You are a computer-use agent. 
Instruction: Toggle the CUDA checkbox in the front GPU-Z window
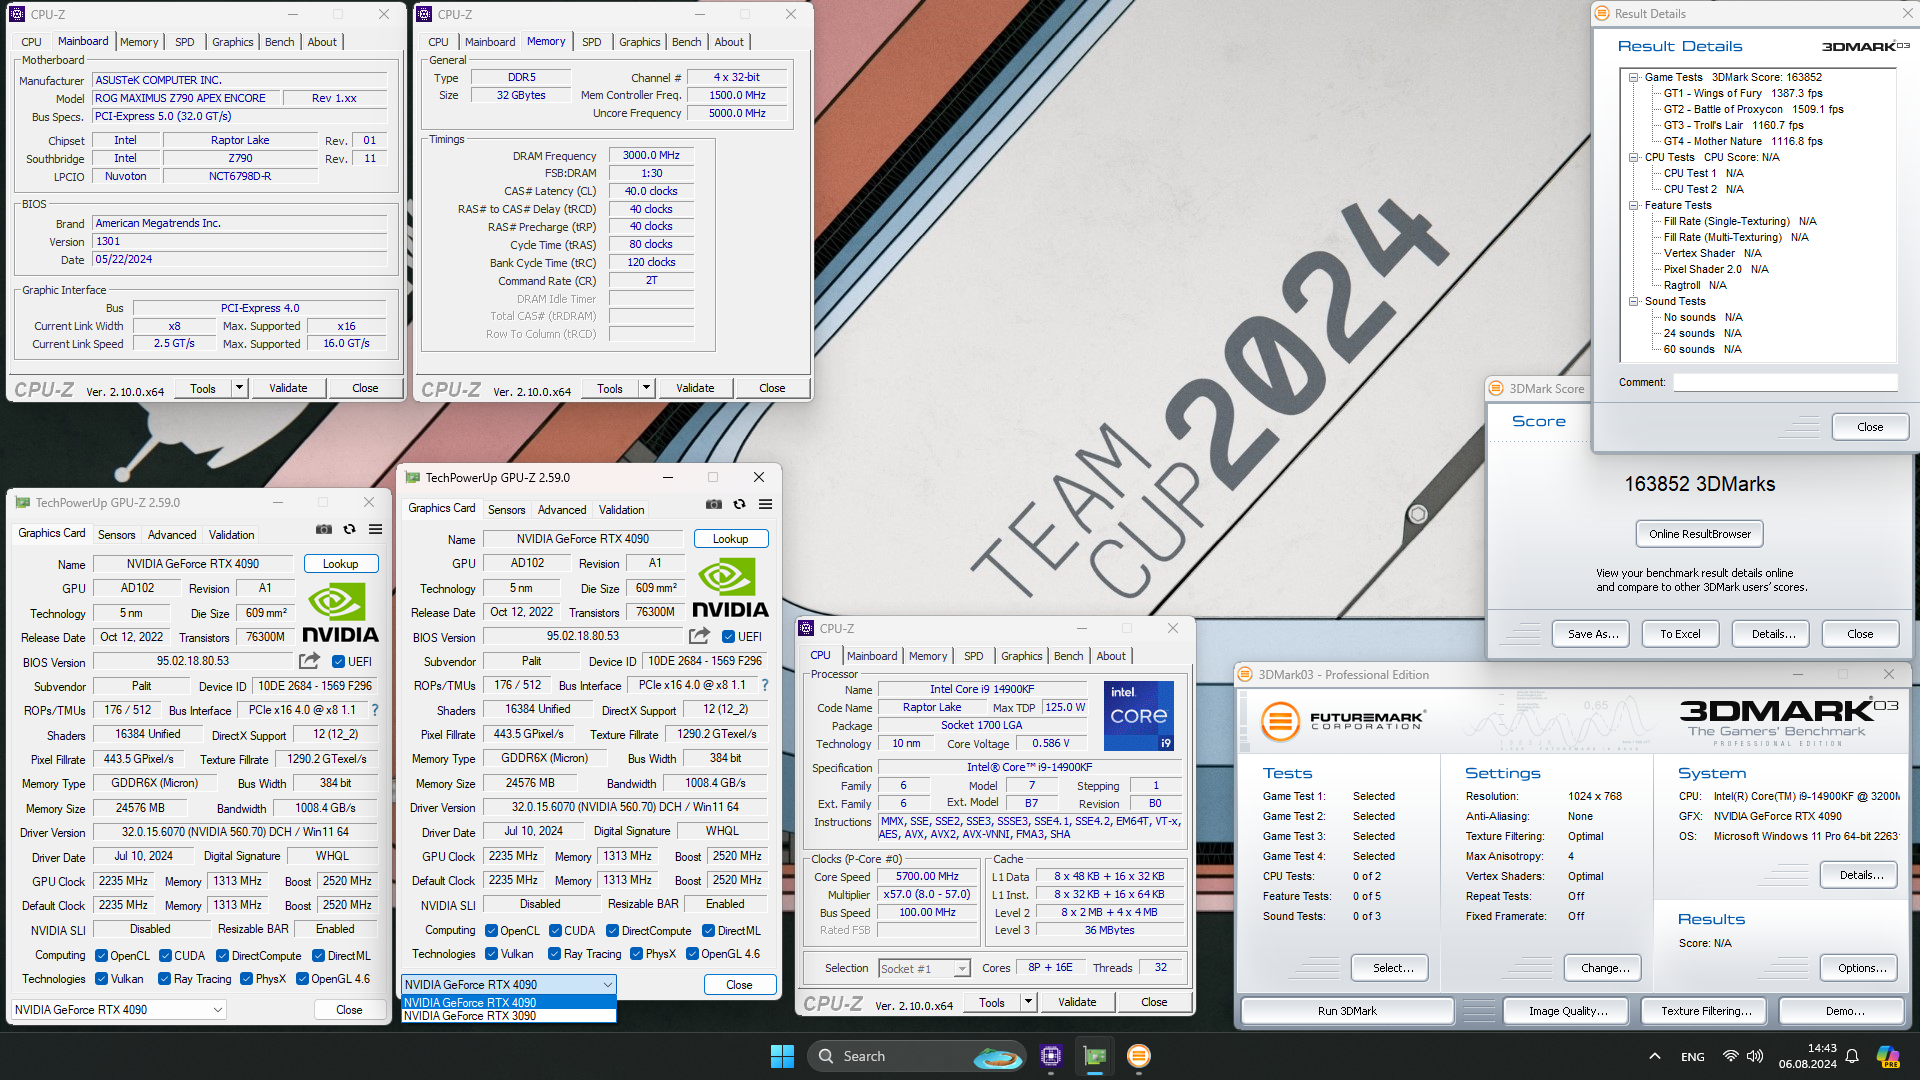point(555,931)
